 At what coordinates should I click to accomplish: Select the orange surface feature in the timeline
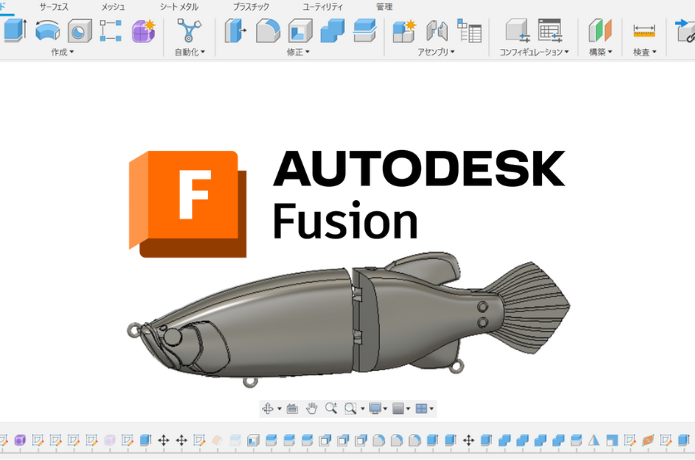[648, 440]
